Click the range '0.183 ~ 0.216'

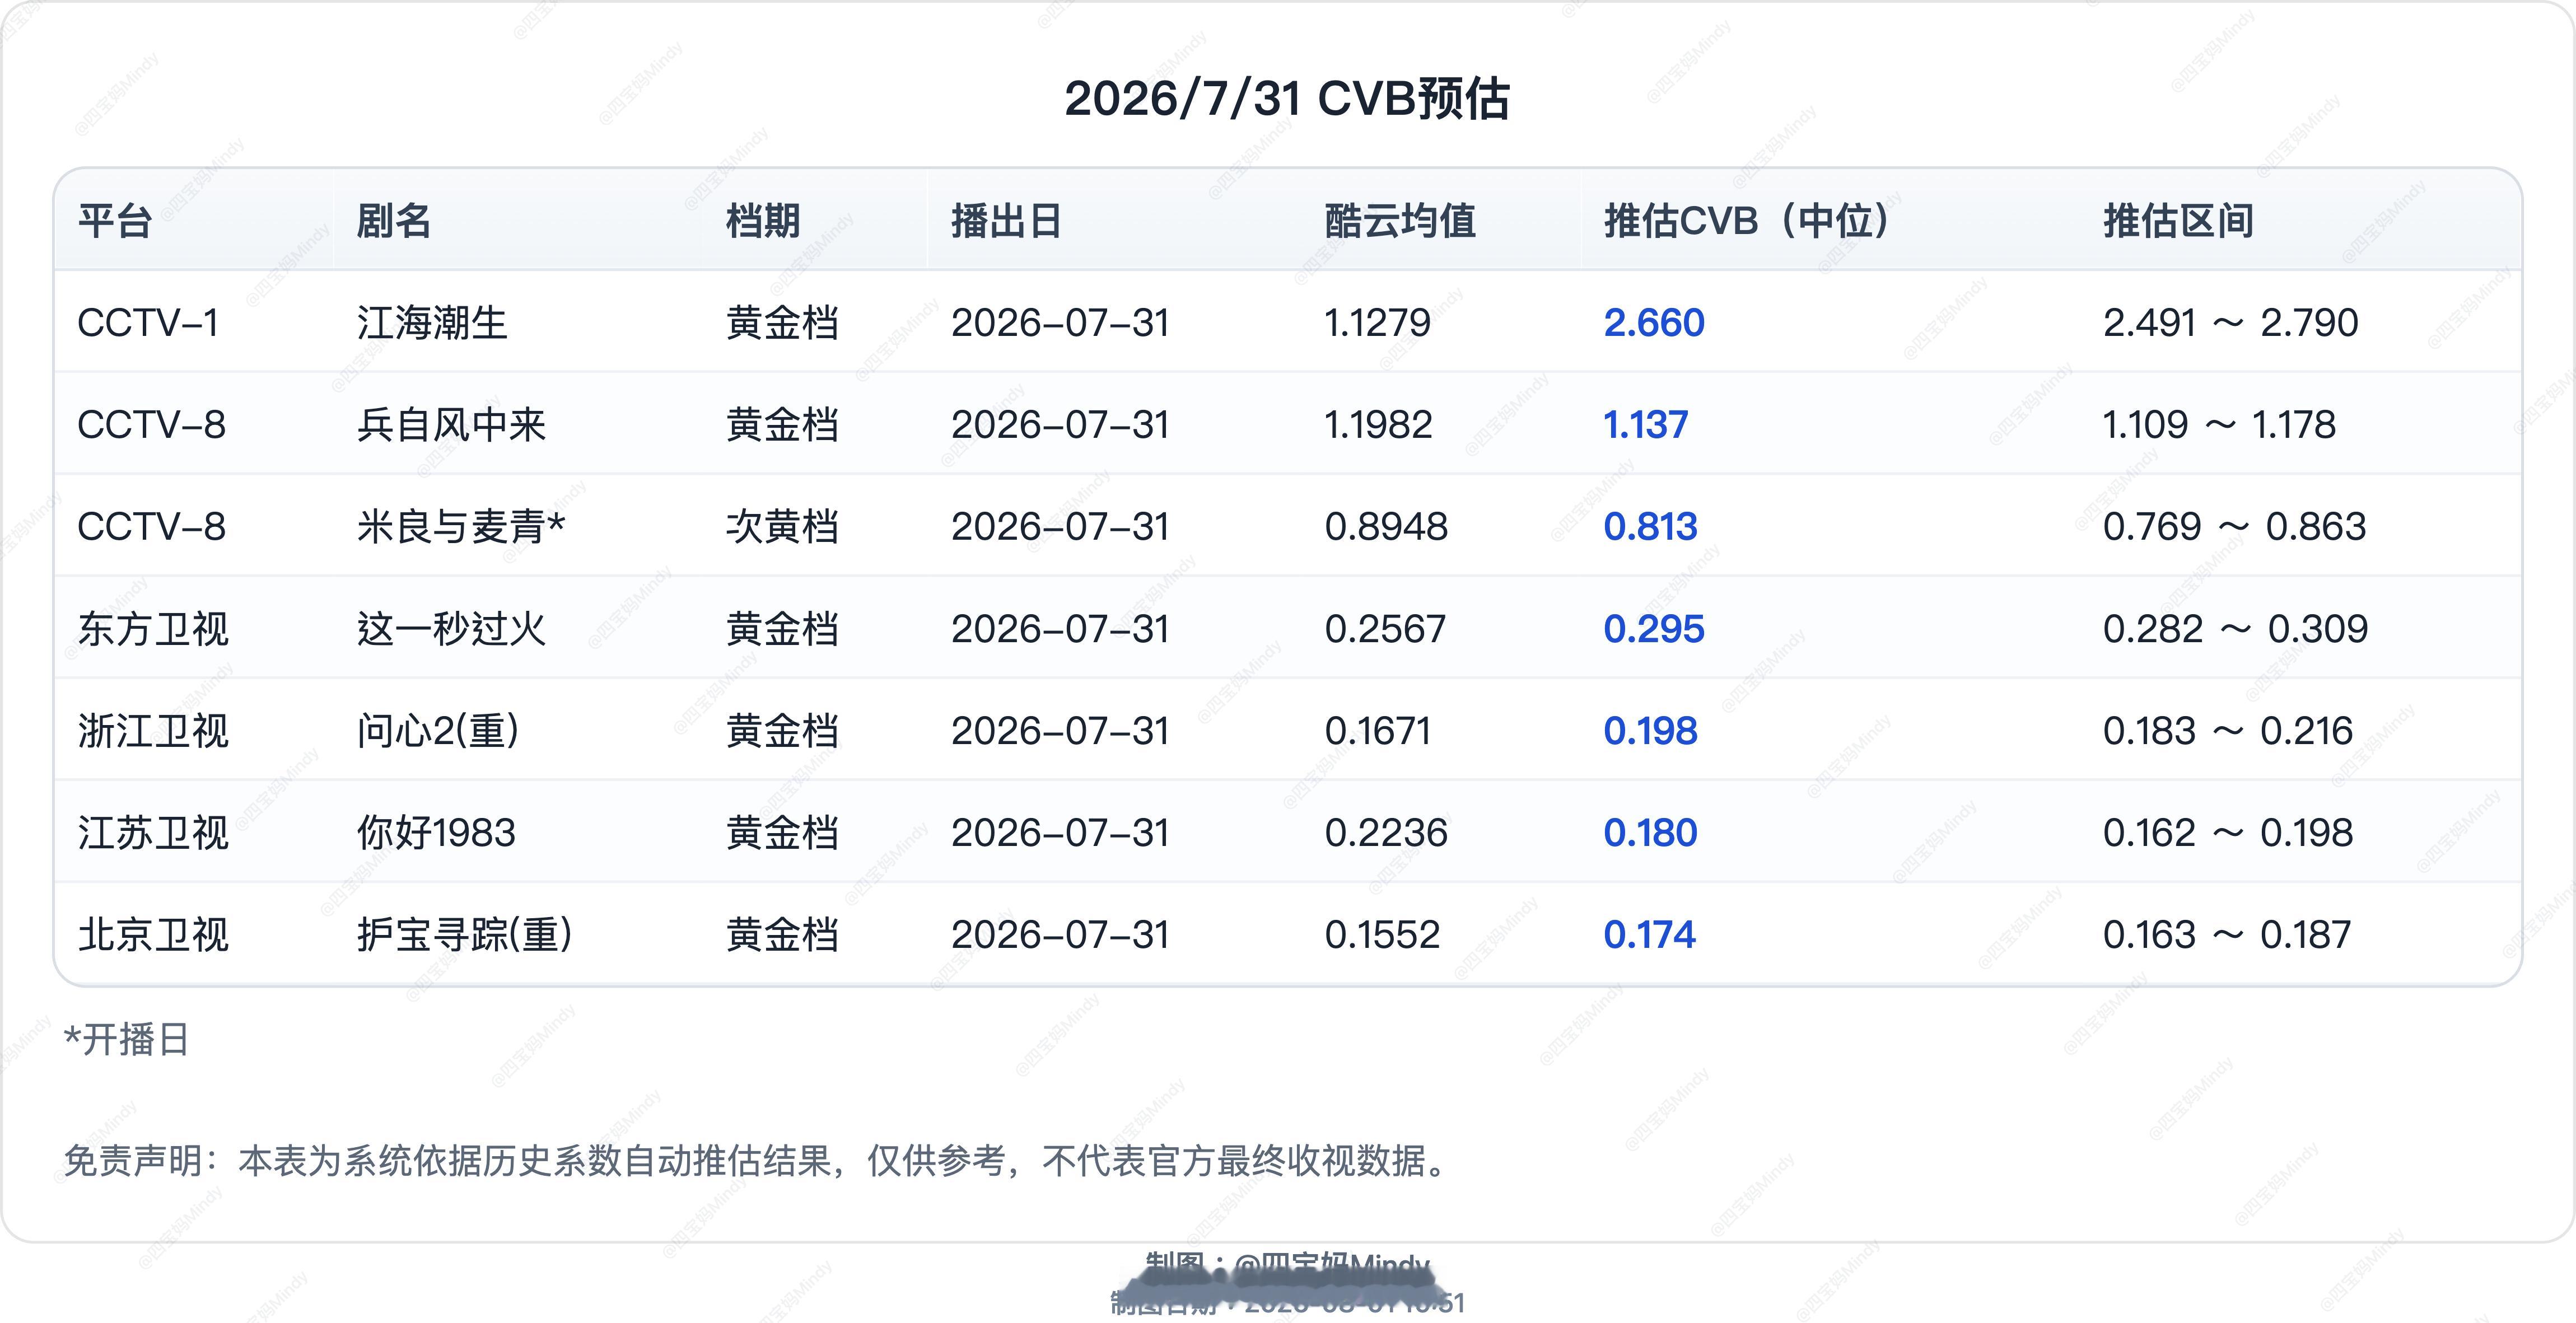click(2227, 731)
